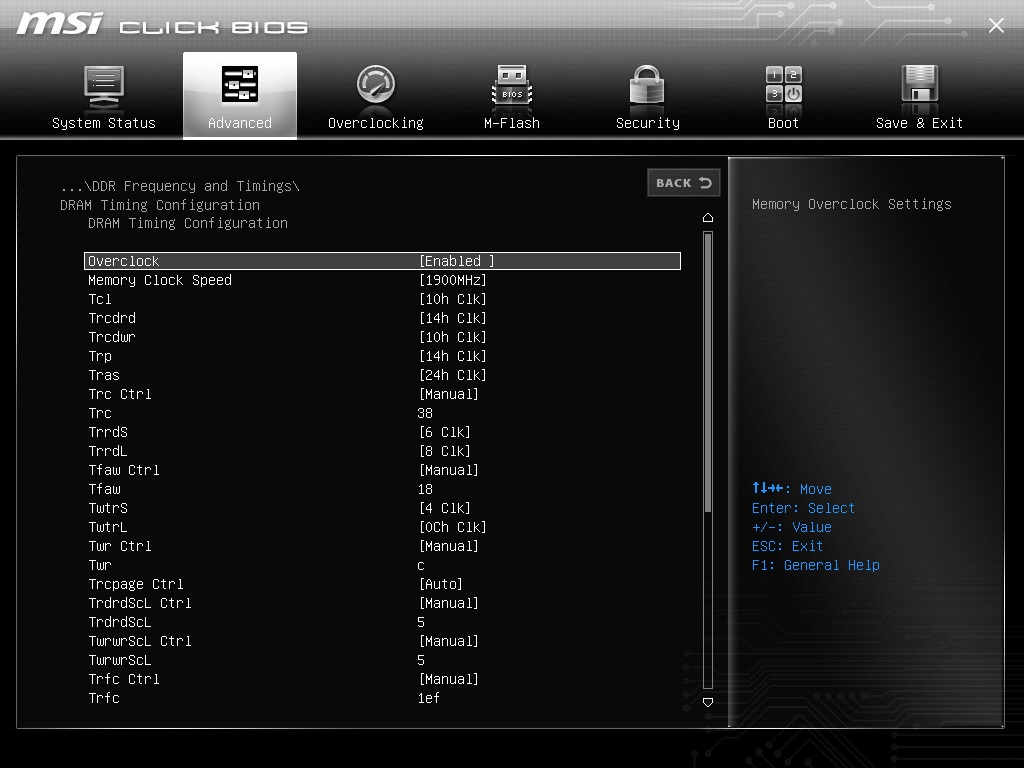Select the TwtrL row label
The height and width of the screenshot is (768, 1024).
pyautogui.click(x=108, y=527)
